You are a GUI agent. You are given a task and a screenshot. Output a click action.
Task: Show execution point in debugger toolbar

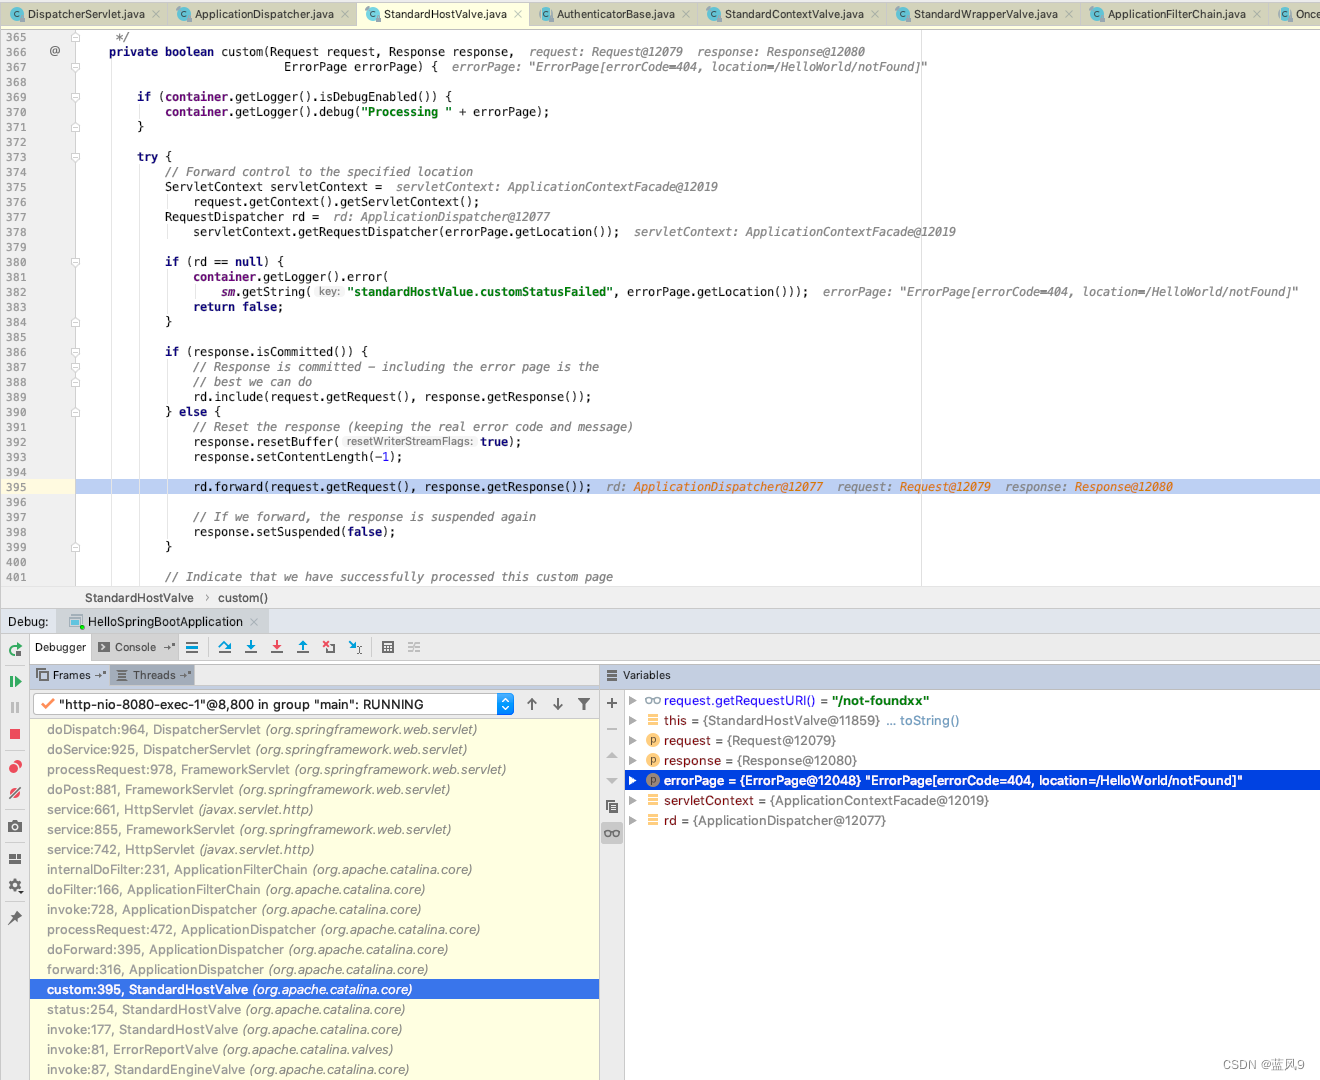pos(192,647)
